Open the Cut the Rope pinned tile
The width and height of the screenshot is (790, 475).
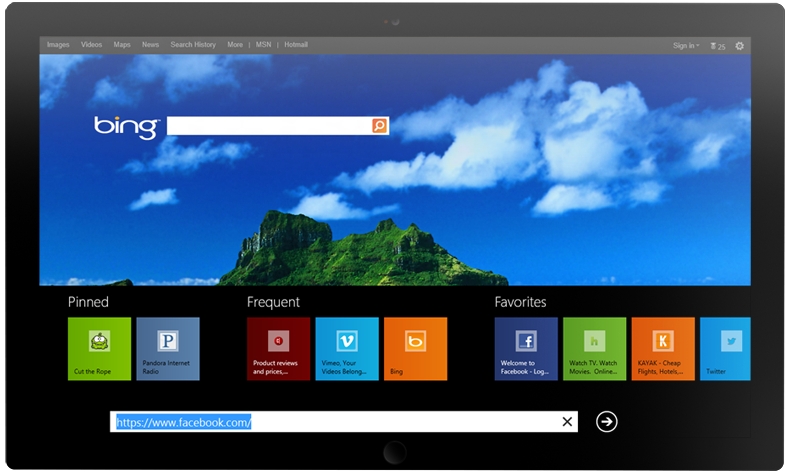[x=99, y=349]
